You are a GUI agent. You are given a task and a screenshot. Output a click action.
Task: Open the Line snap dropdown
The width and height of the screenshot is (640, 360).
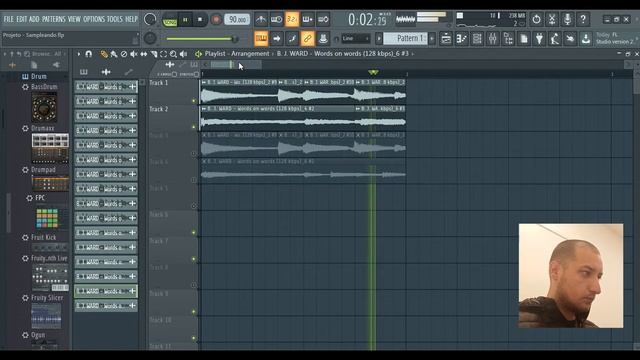(356, 39)
